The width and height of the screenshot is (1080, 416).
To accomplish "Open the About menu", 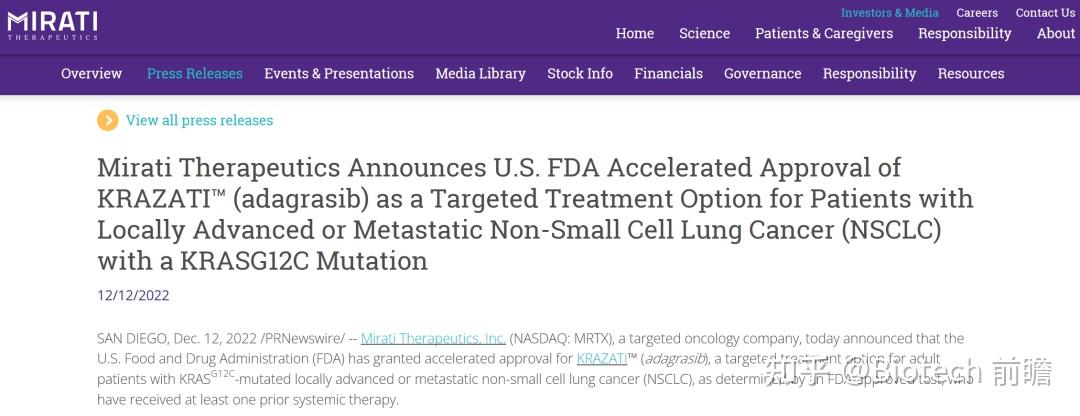I will point(1055,34).
